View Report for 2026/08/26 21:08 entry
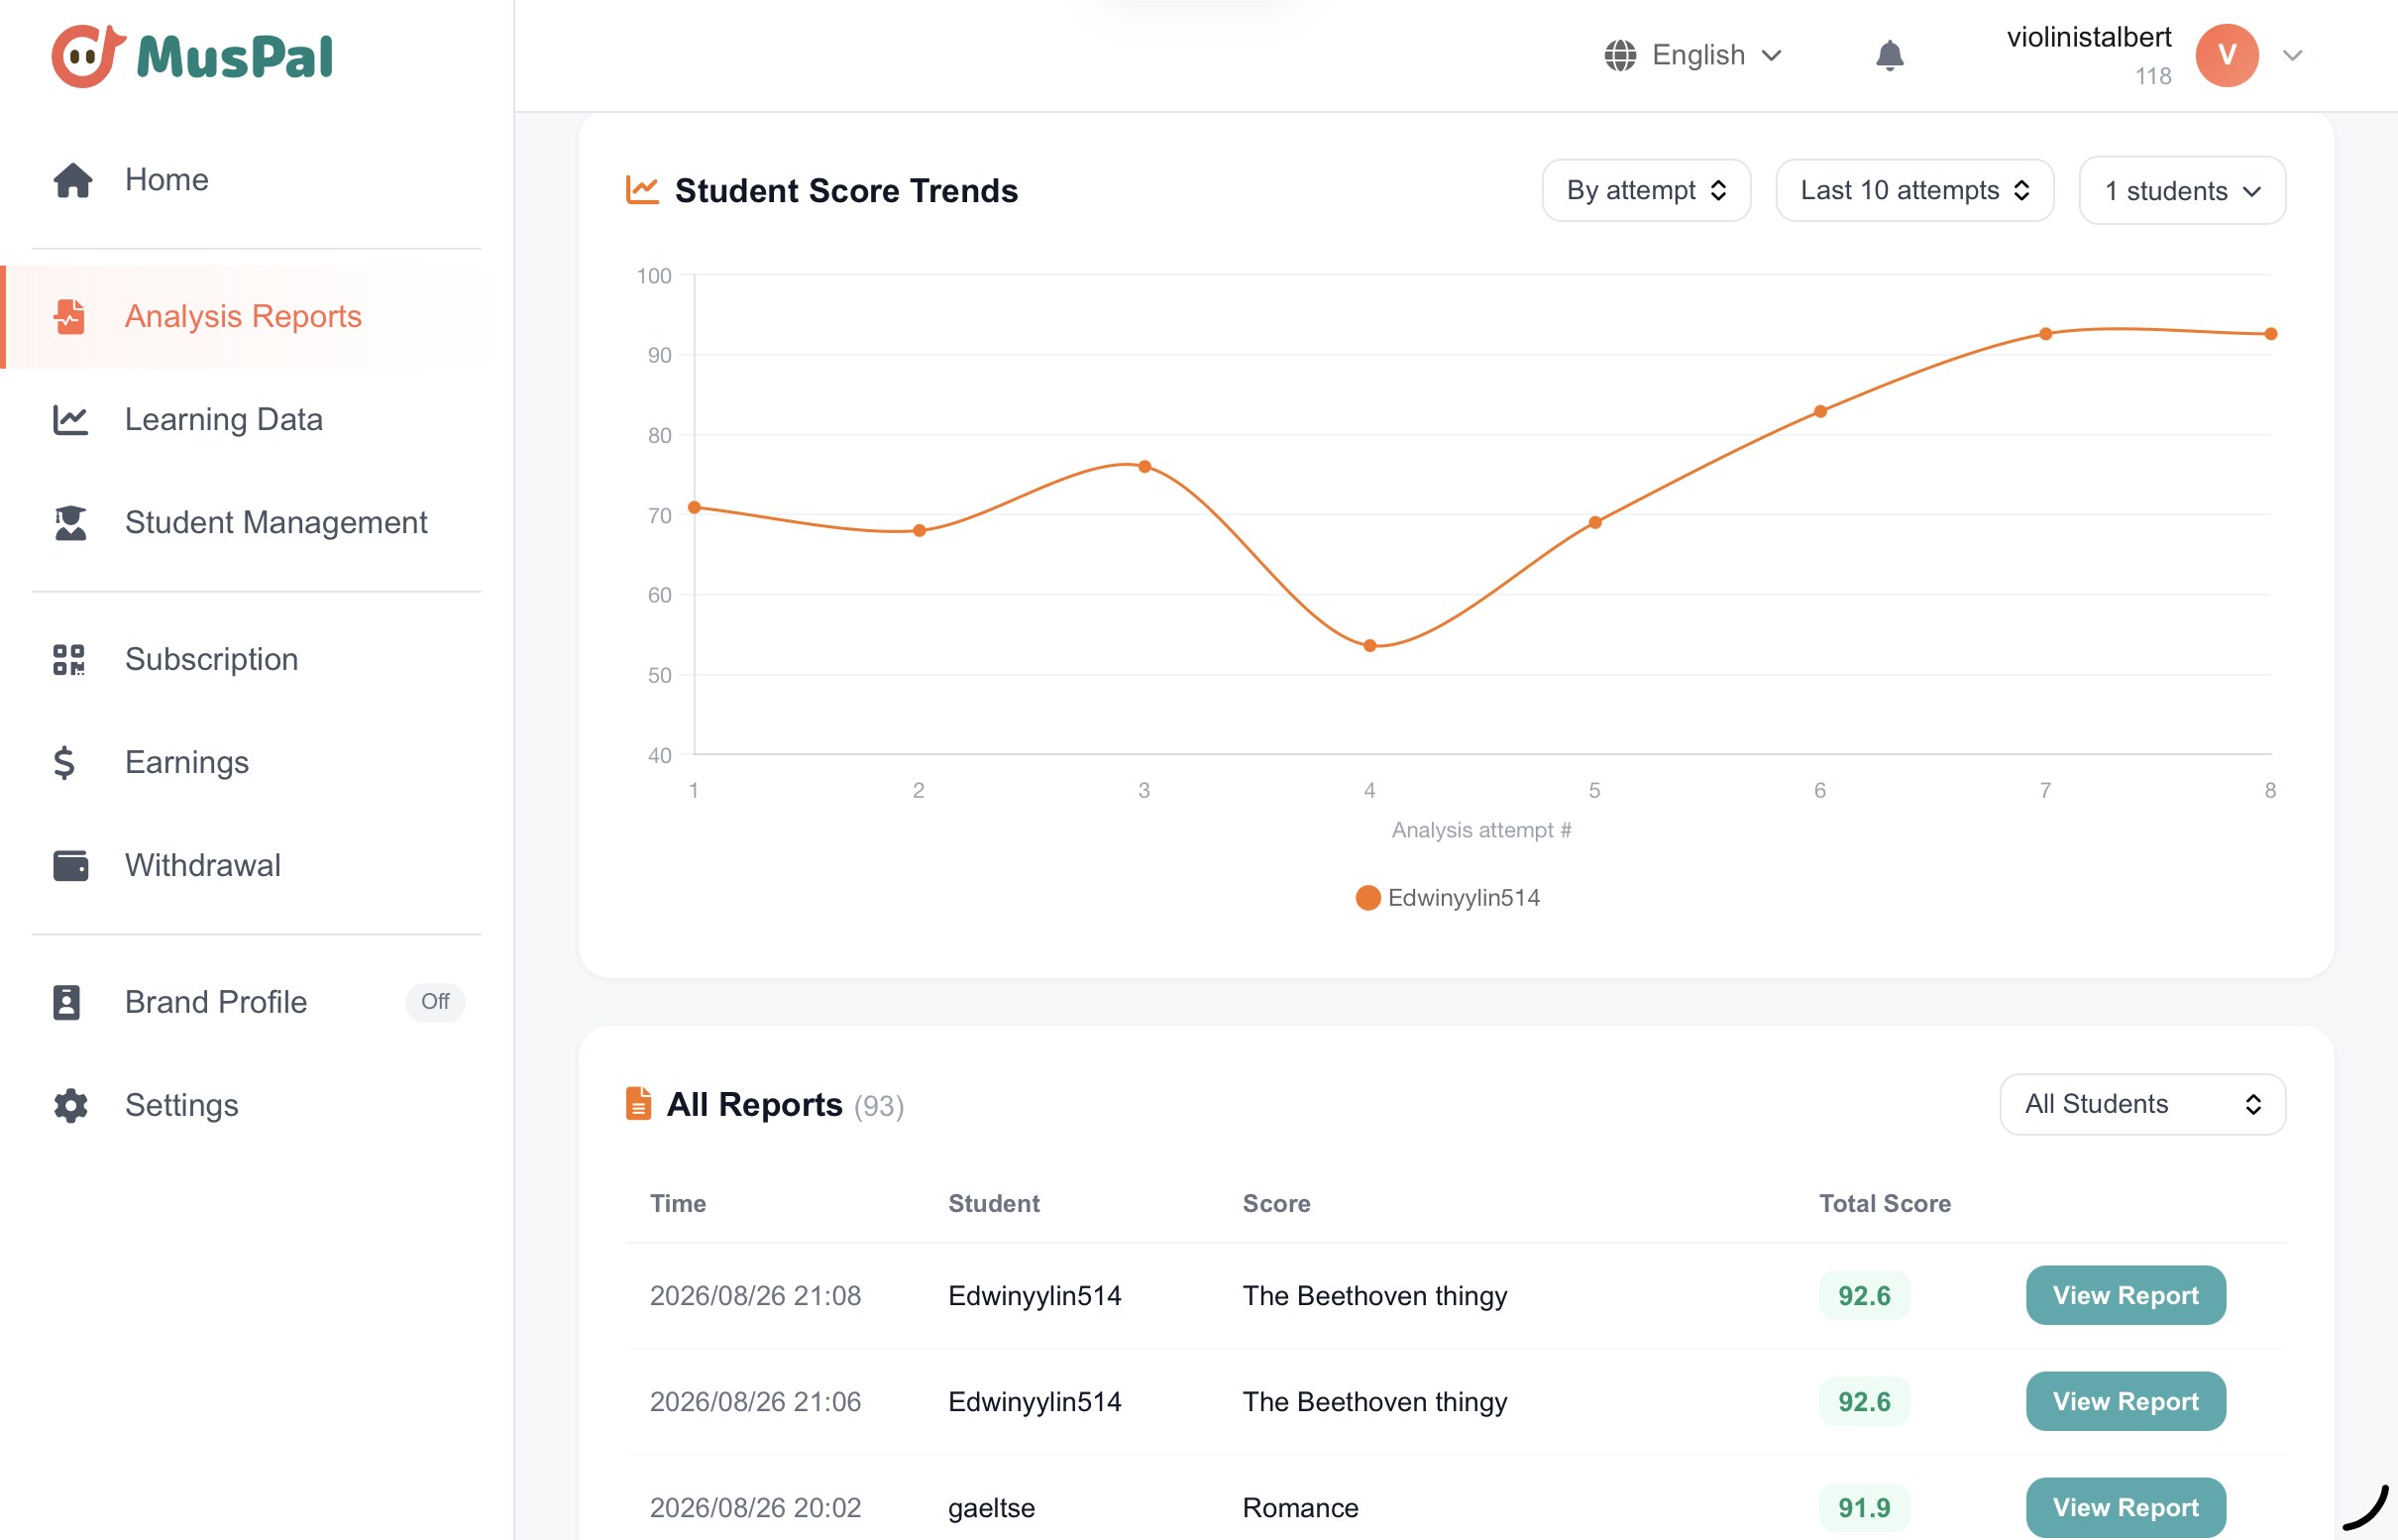This screenshot has width=2398, height=1540. pos(2125,1295)
